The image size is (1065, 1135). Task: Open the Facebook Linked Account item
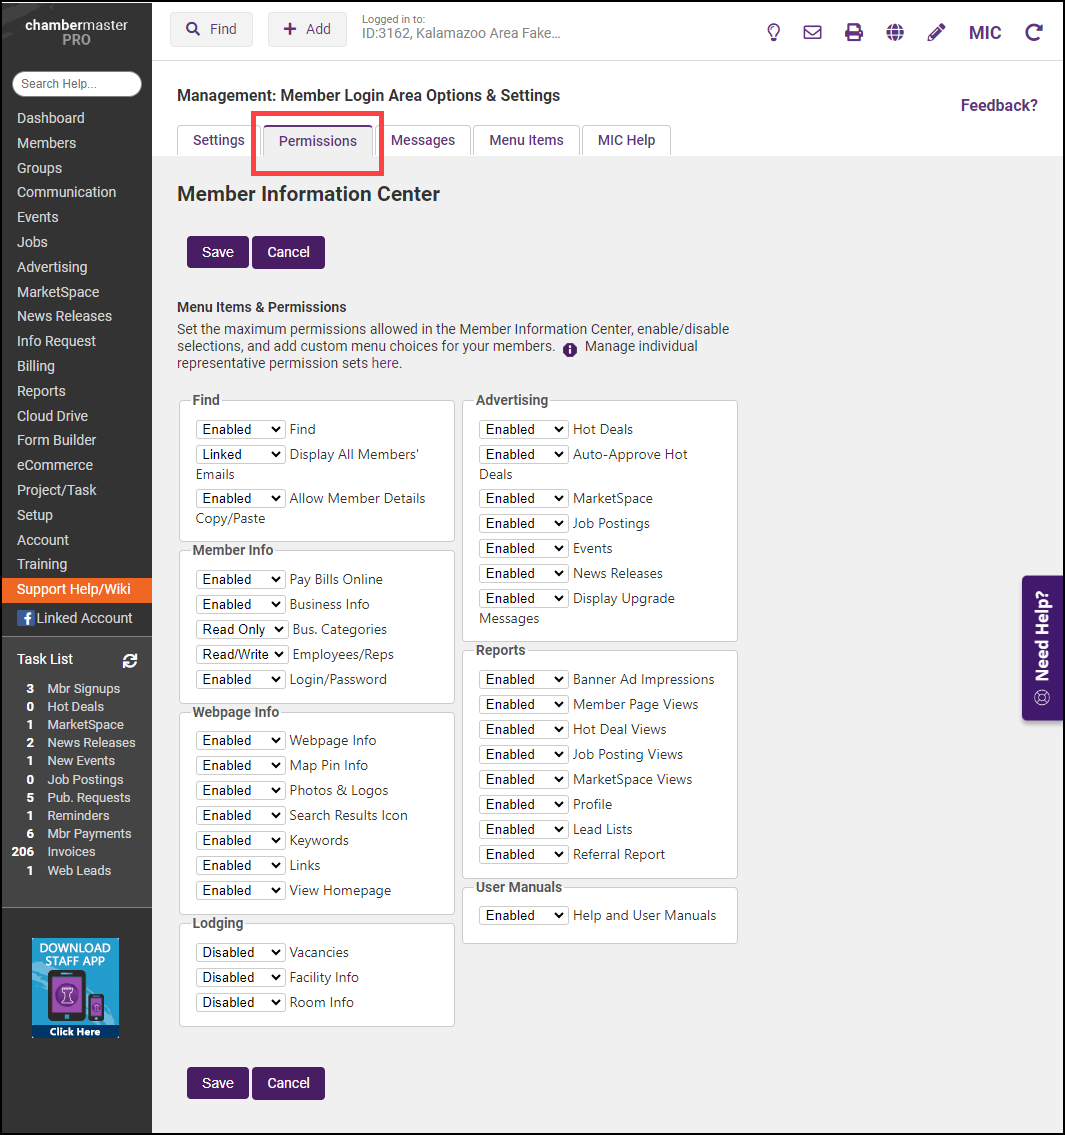(75, 618)
